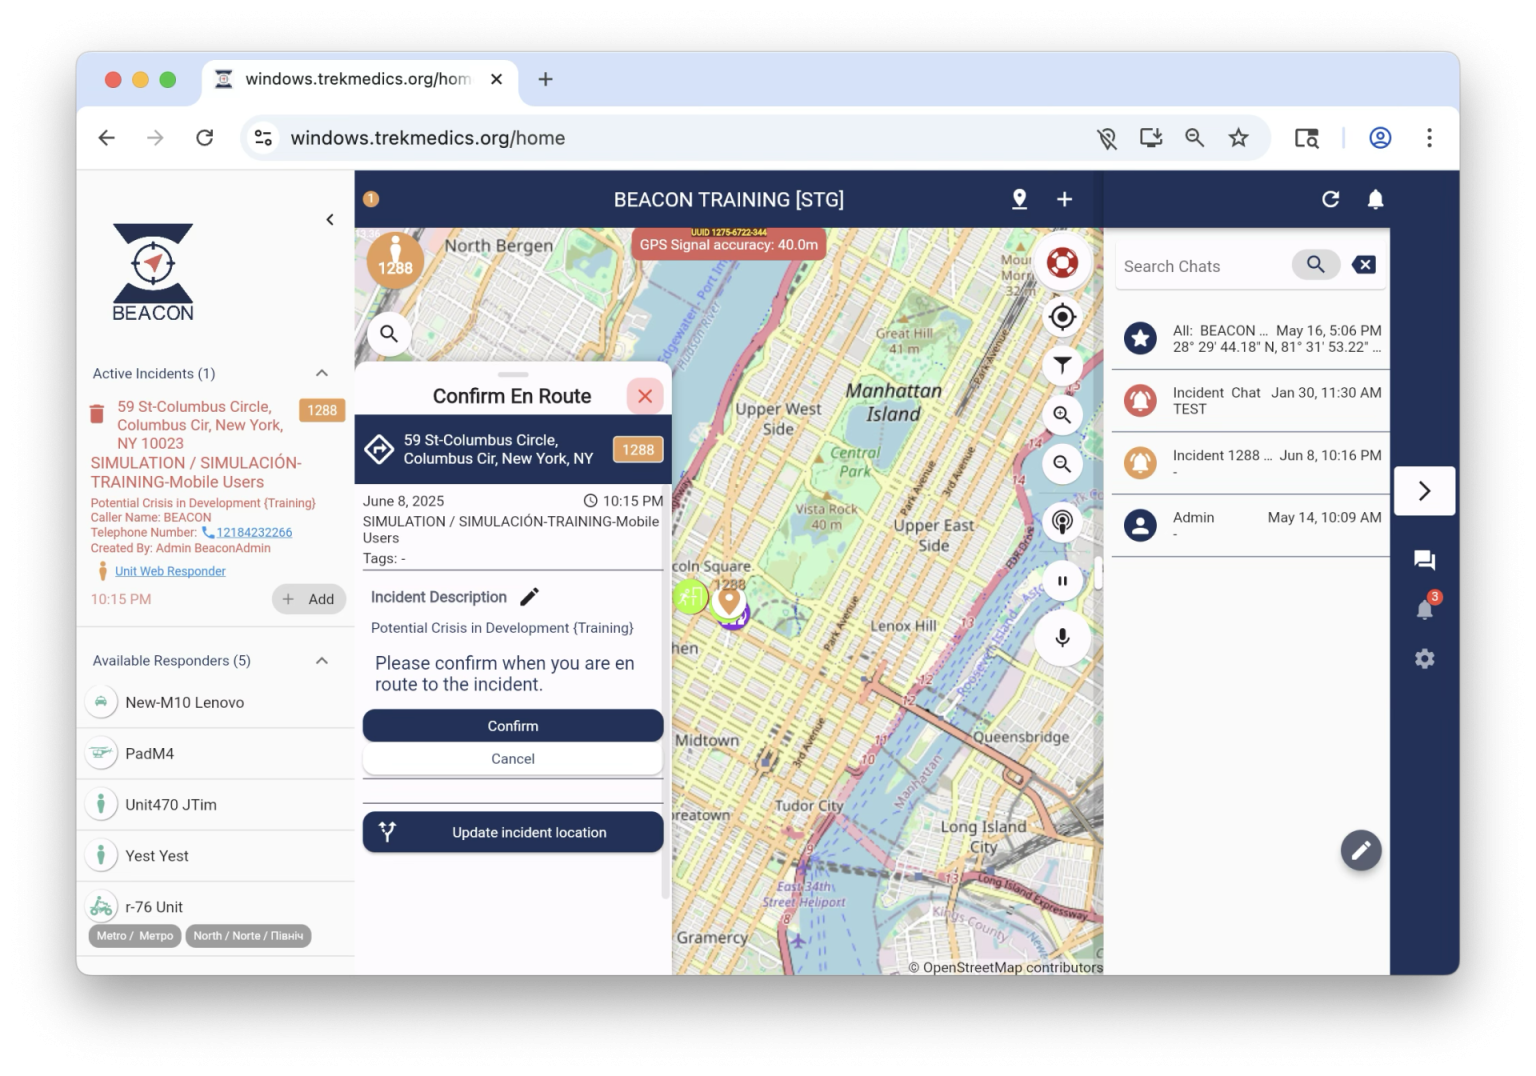Collapse the Active Incidents section
The height and width of the screenshot is (1076, 1536).
tap(322, 373)
